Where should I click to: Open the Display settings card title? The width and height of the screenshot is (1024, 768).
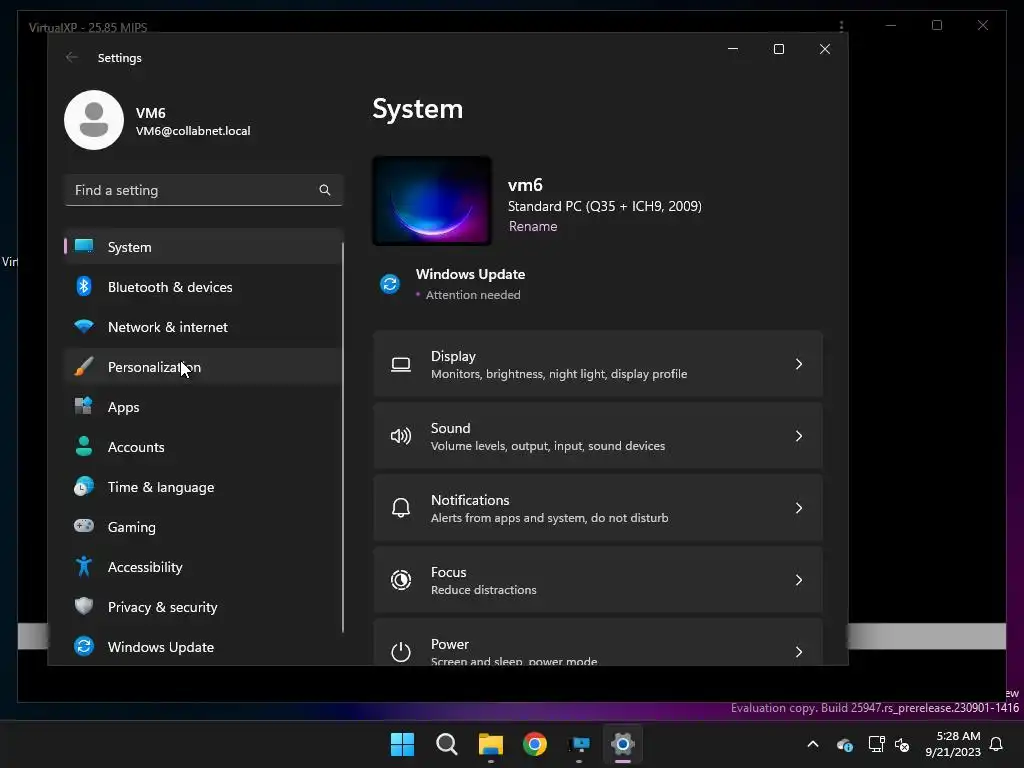[x=453, y=356]
